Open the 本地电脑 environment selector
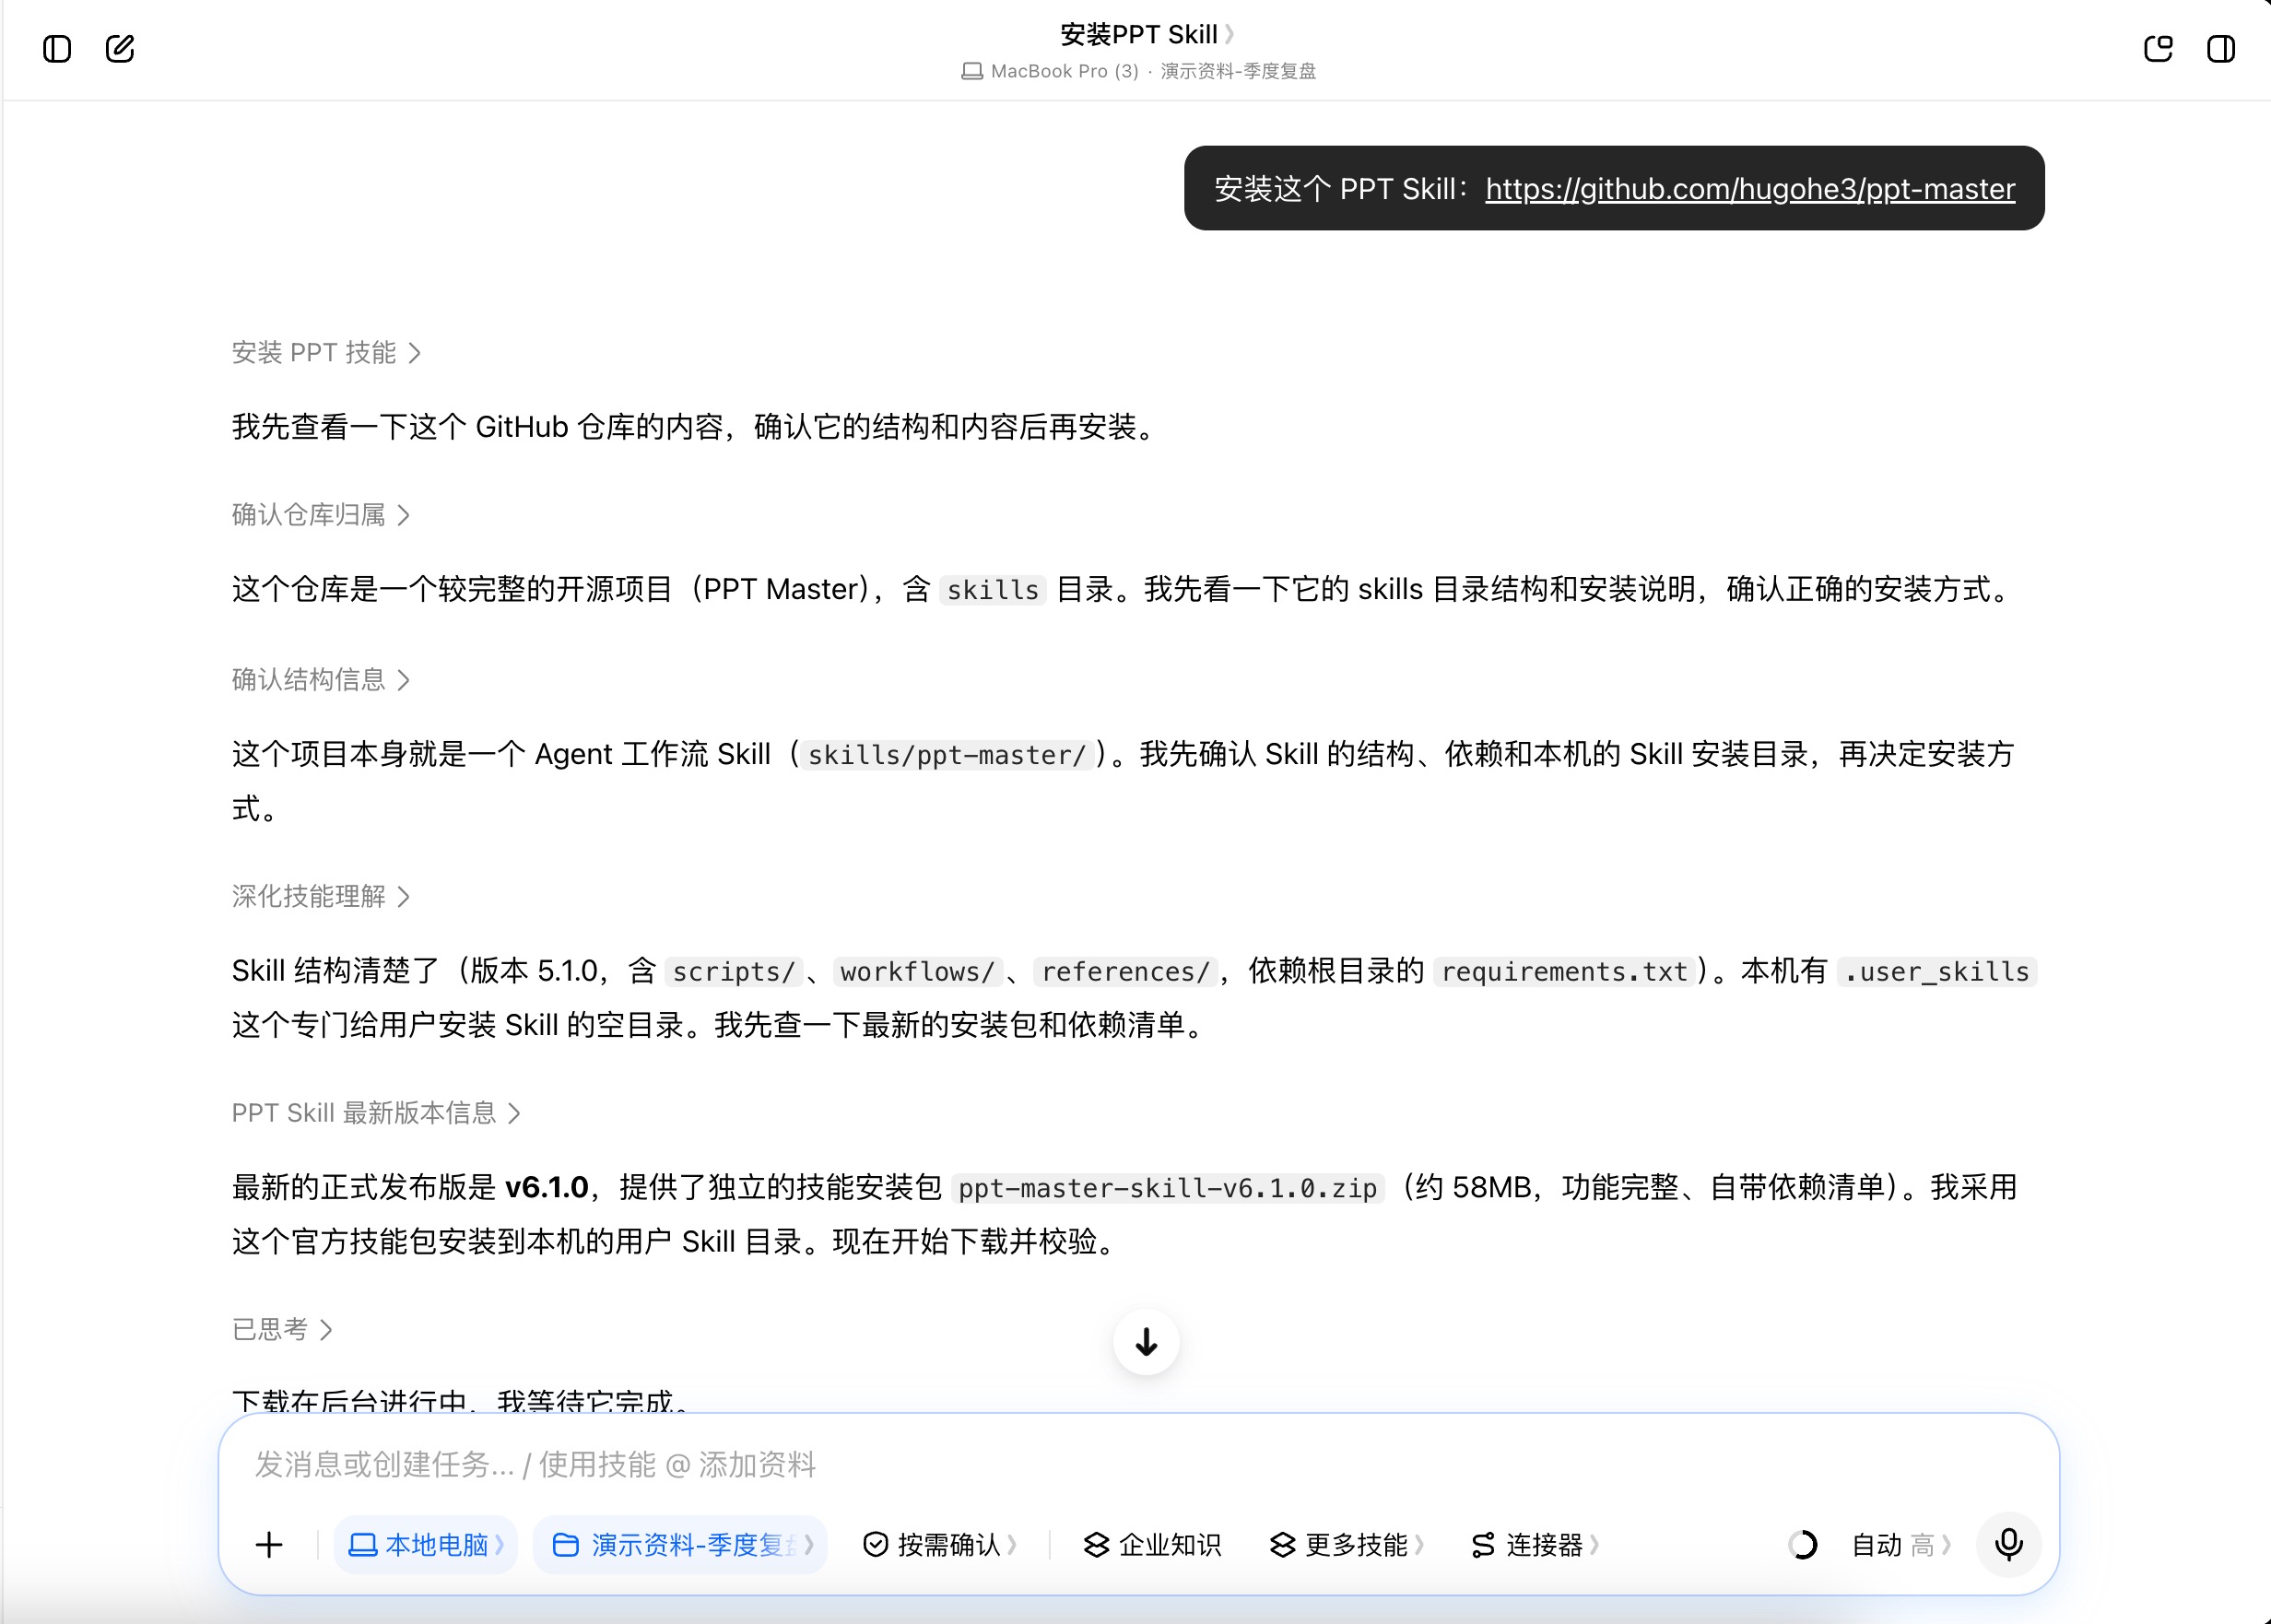Screen dimensions: 2271x1624 425,1545
